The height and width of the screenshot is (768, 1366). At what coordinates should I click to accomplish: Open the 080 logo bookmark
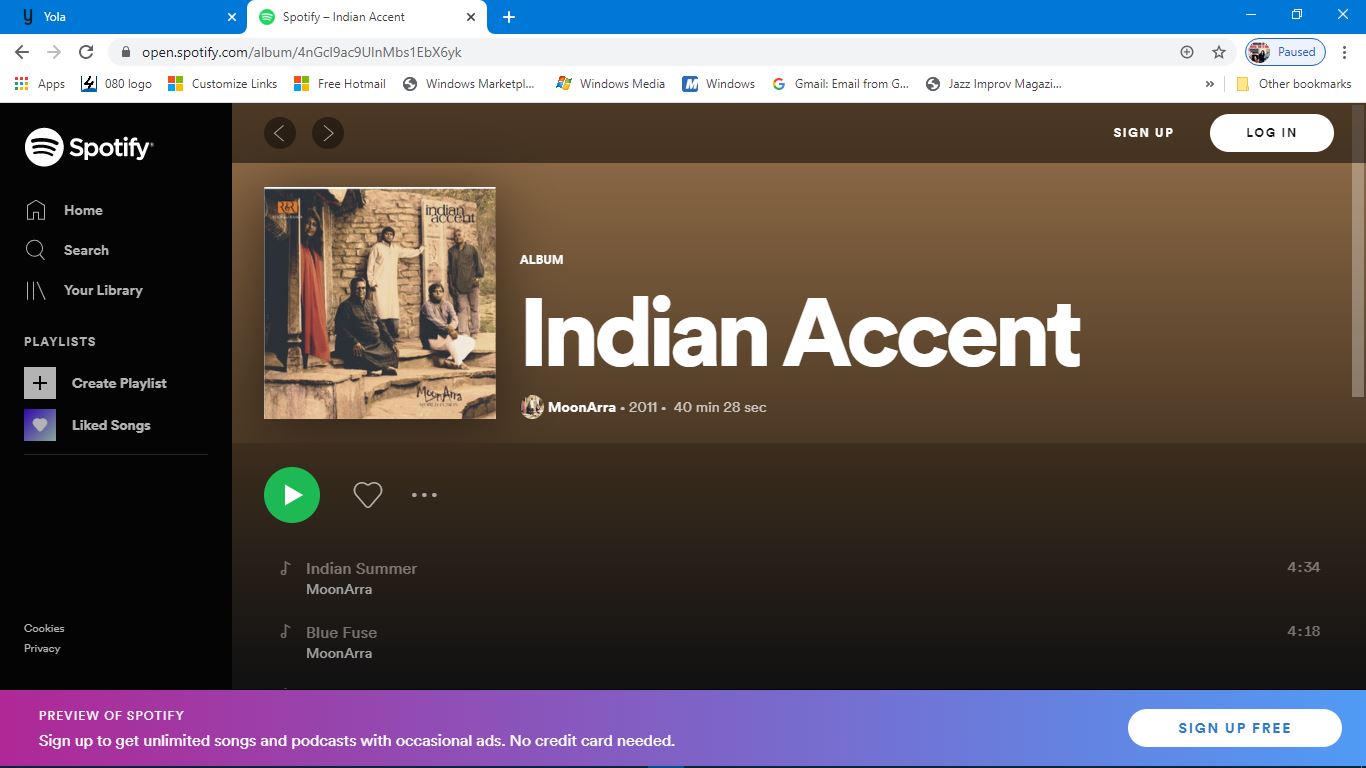click(x=117, y=84)
